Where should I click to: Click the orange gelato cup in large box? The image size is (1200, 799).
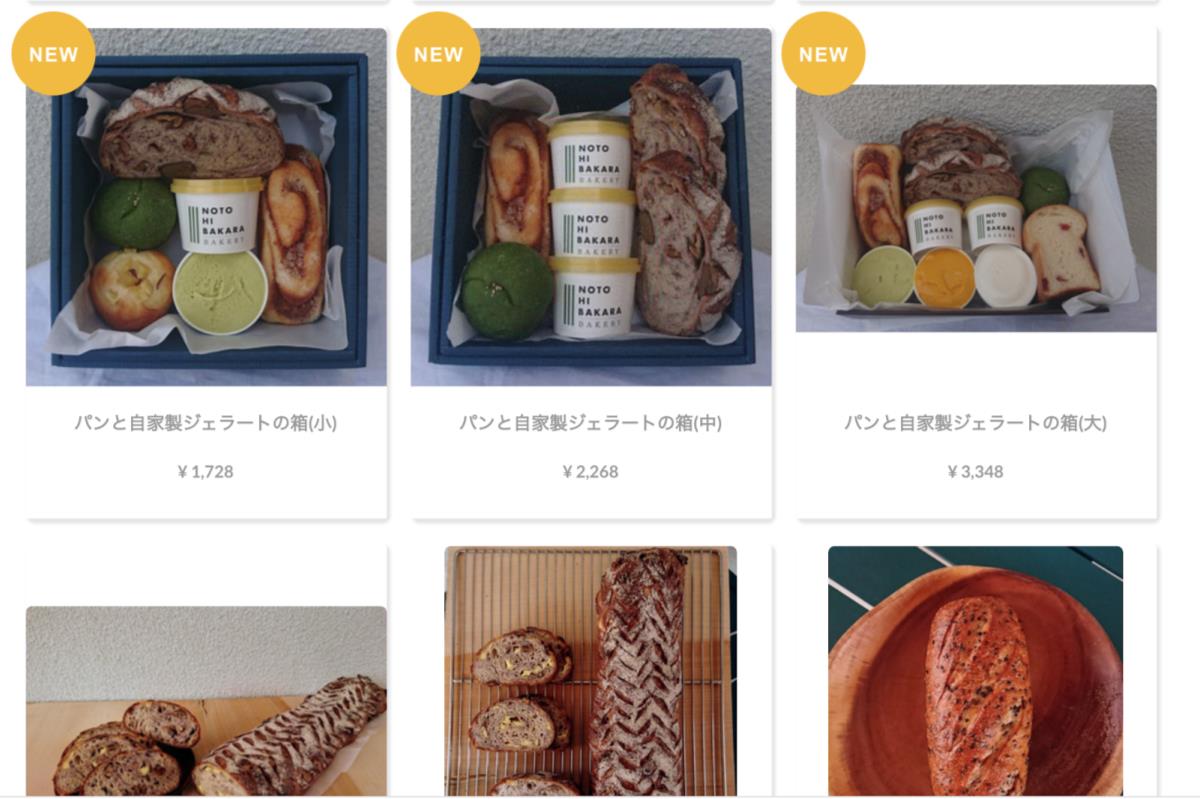pos(944,276)
